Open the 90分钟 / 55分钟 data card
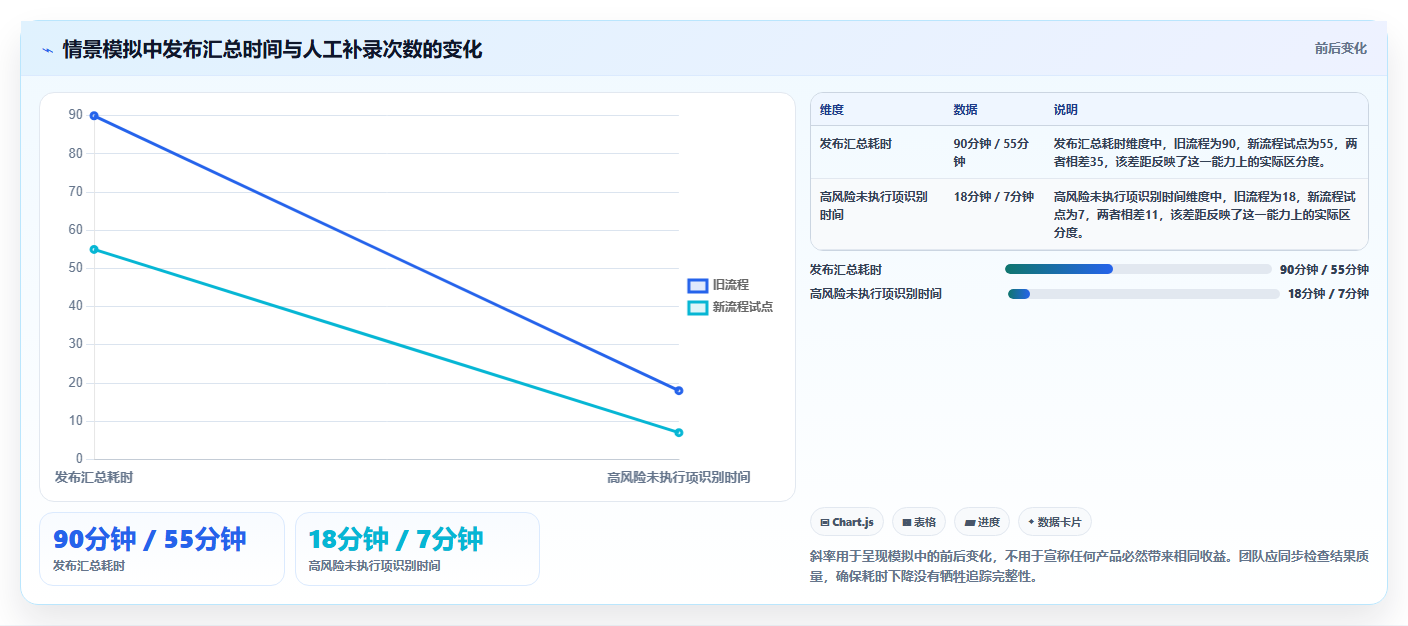Image resolution: width=1408 pixels, height=626 pixels. pos(162,549)
